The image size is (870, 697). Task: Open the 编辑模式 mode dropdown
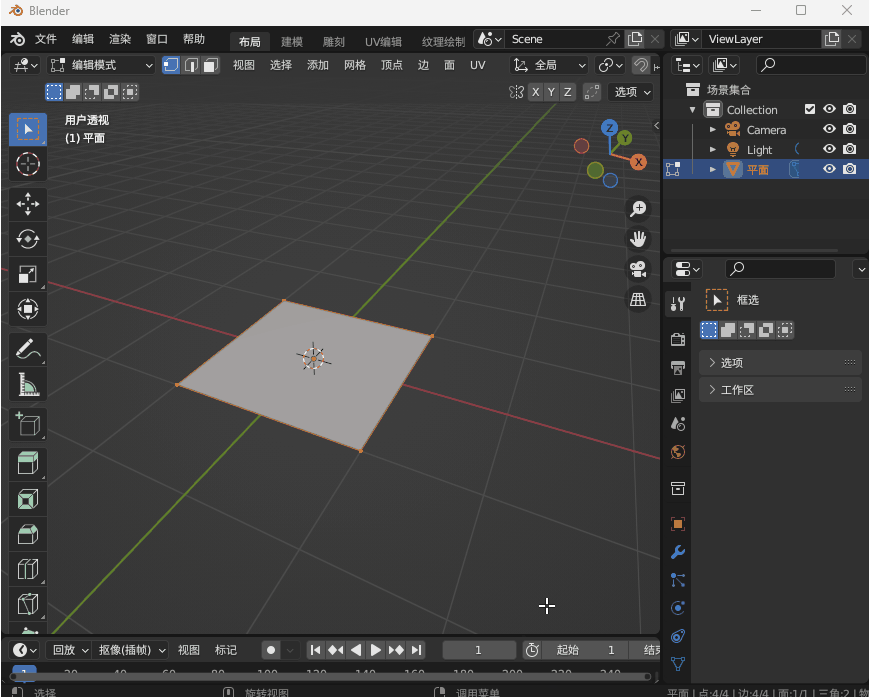coord(101,65)
